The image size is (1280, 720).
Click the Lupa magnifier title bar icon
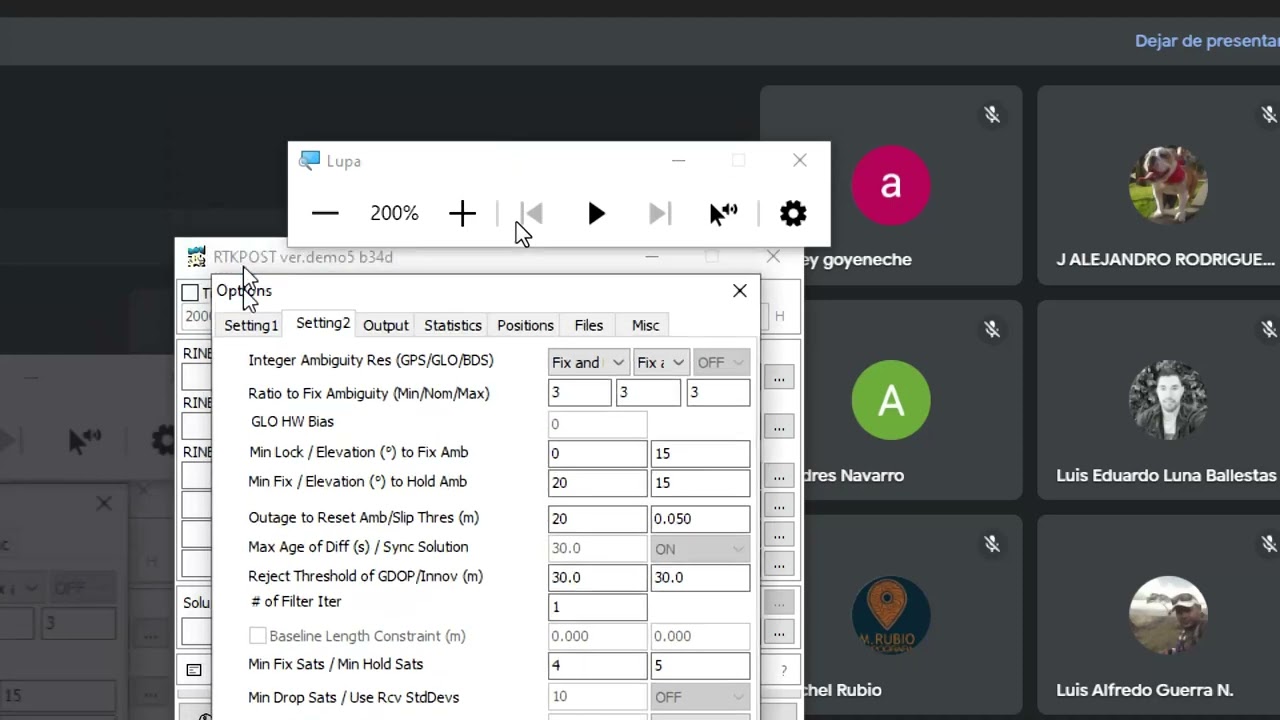tap(310, 160)
